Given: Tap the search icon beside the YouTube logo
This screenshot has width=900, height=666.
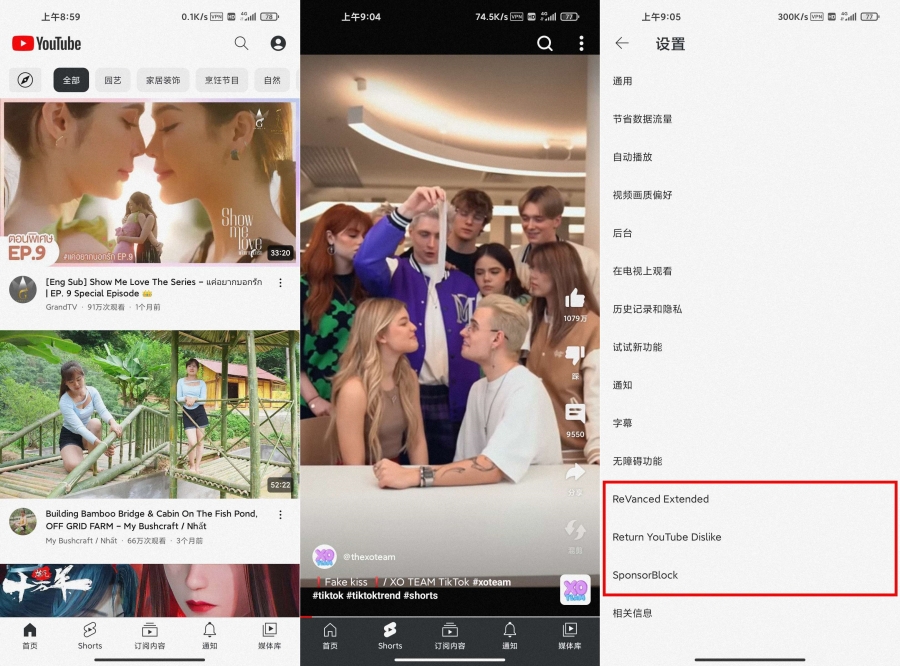Looking at the screenshot, I should [241, 44].
